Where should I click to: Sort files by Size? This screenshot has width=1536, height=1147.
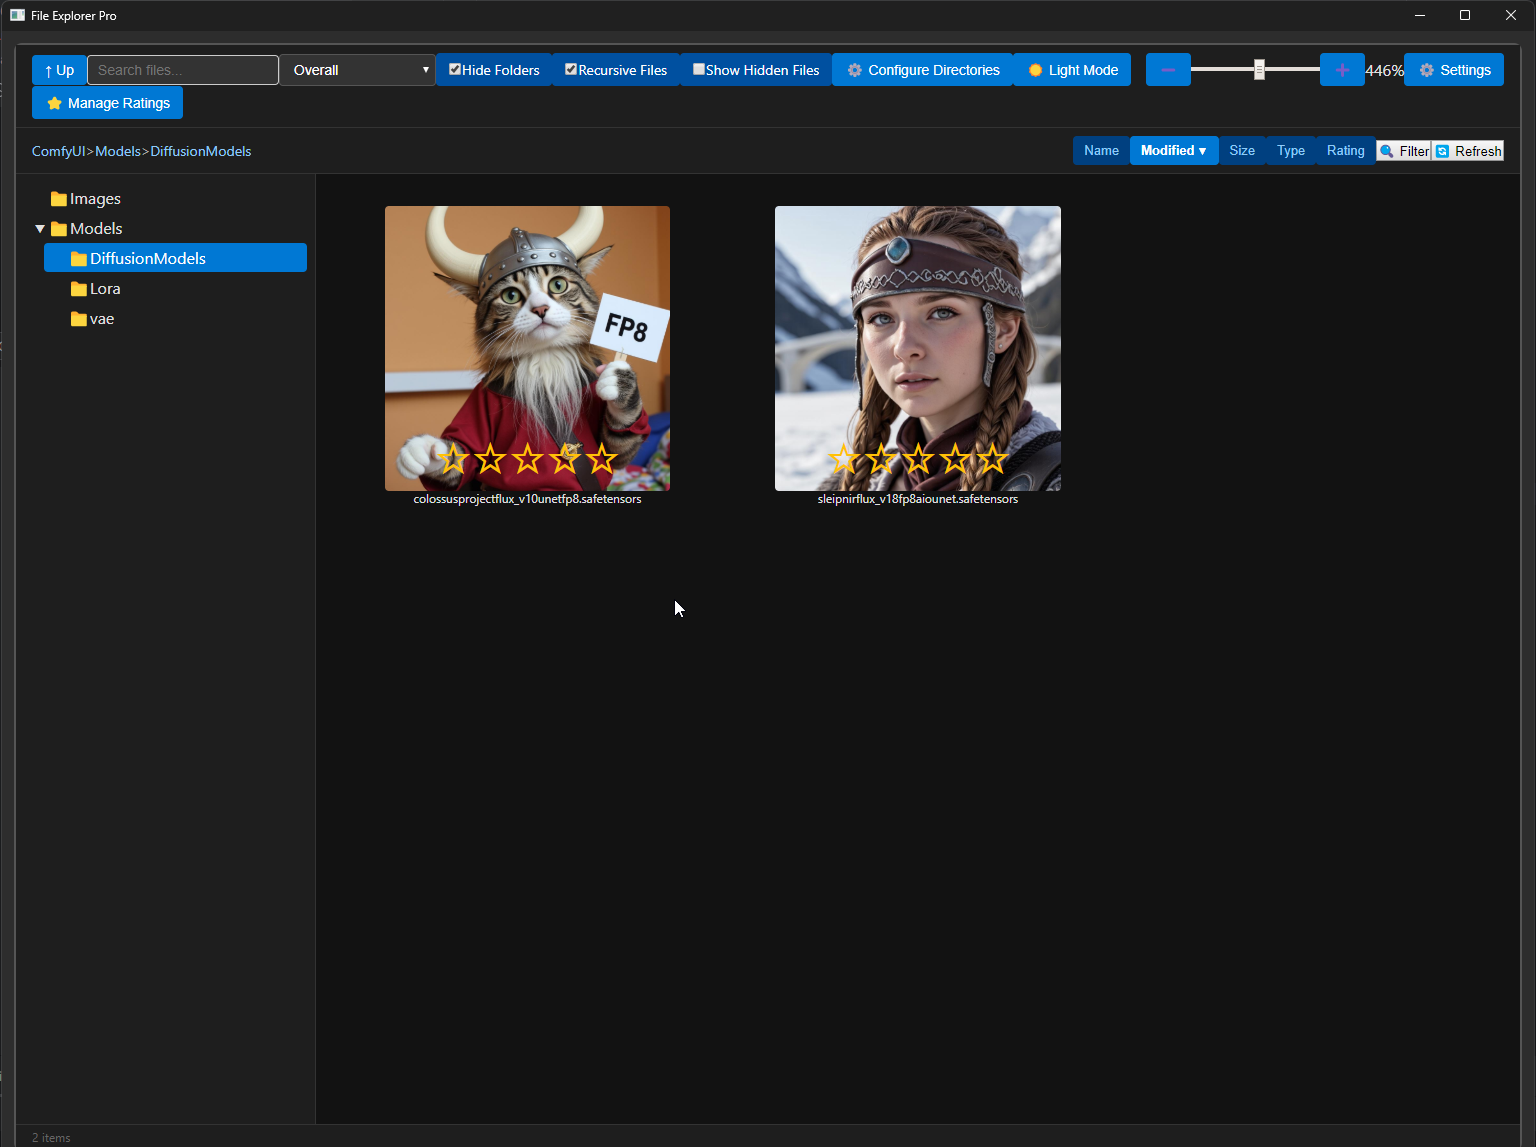coord(1242,151)
